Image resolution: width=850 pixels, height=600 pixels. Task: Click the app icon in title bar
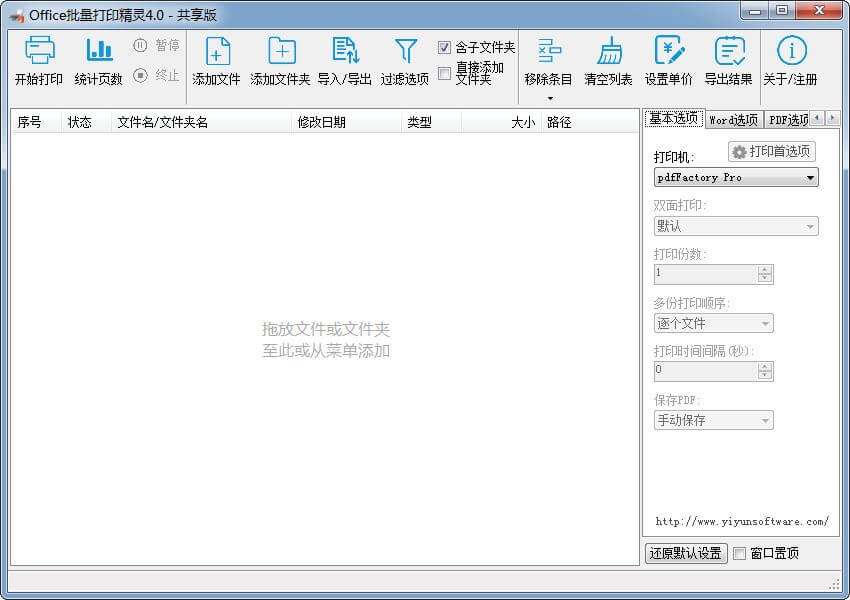(17, 16)
